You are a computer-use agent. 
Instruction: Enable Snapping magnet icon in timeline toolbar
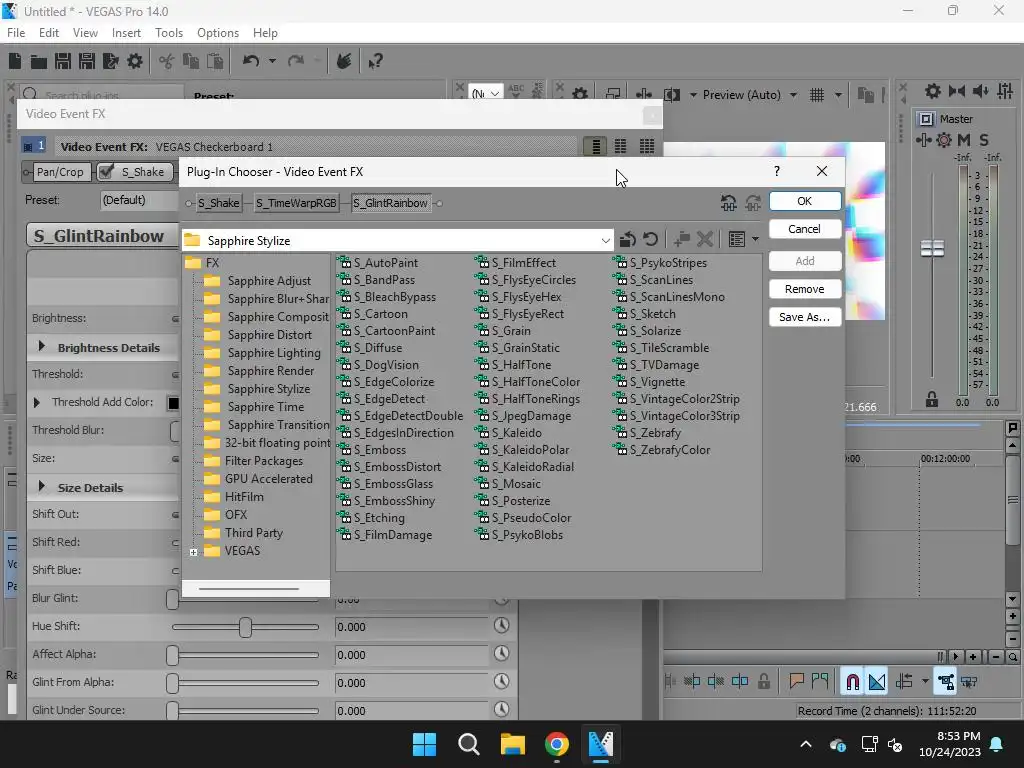pos(852,682)
